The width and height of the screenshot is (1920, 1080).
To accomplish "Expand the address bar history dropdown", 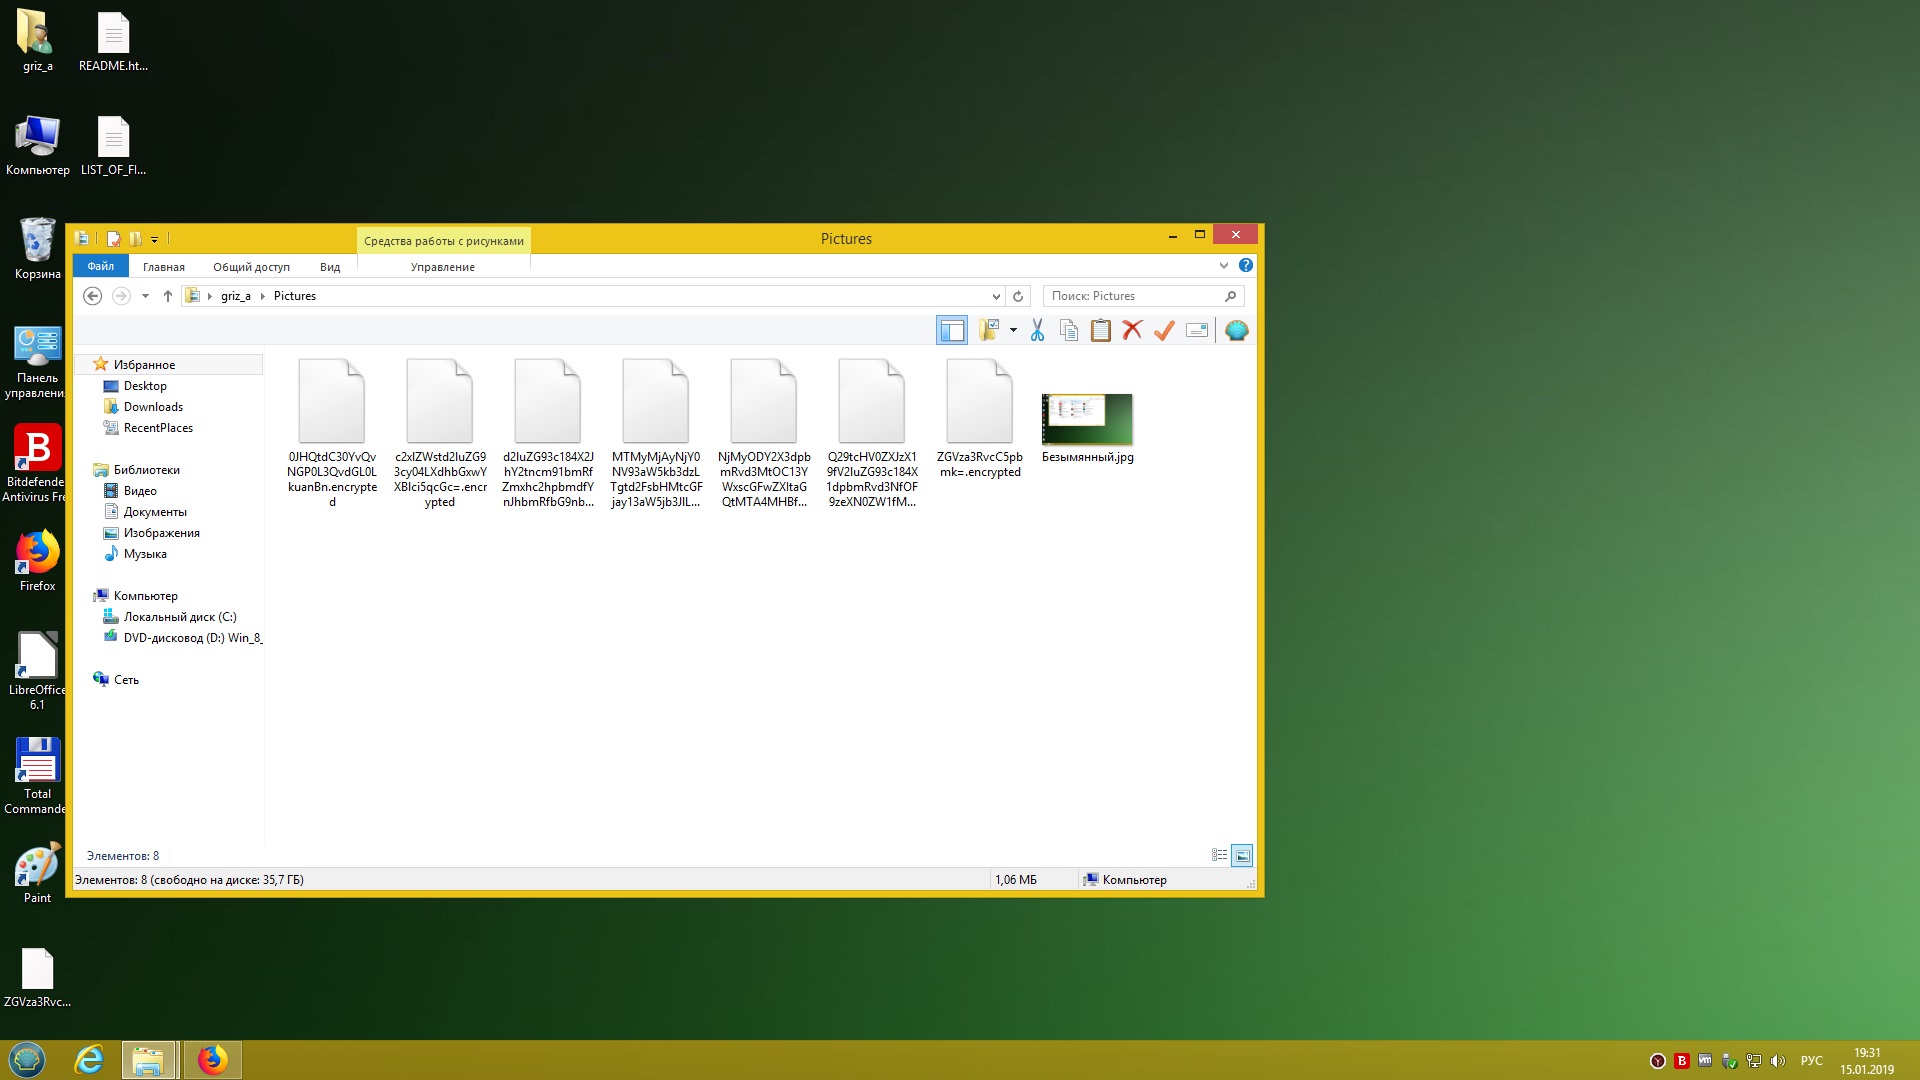I will coord(995,296).
